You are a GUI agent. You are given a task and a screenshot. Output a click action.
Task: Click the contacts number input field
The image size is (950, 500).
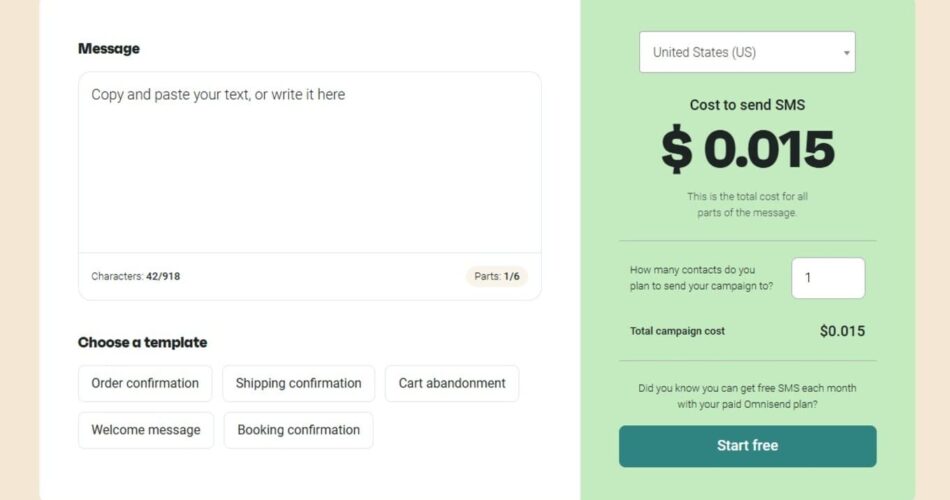(828, 278)
